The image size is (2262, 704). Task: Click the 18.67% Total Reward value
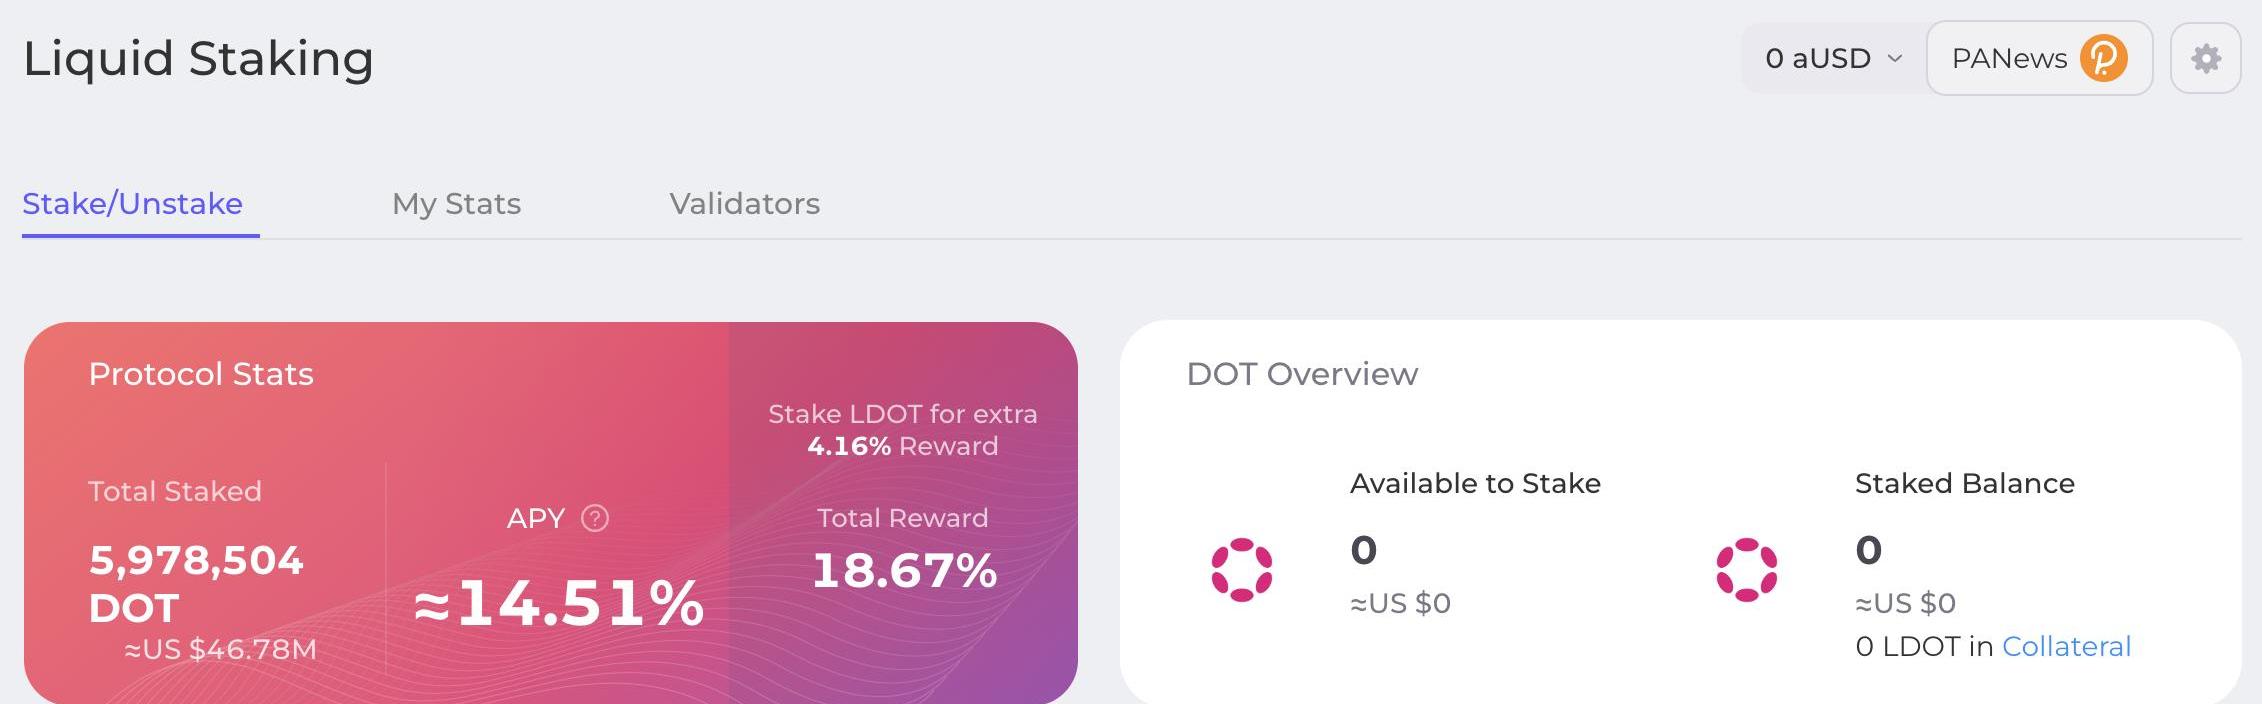click(904, 571)
